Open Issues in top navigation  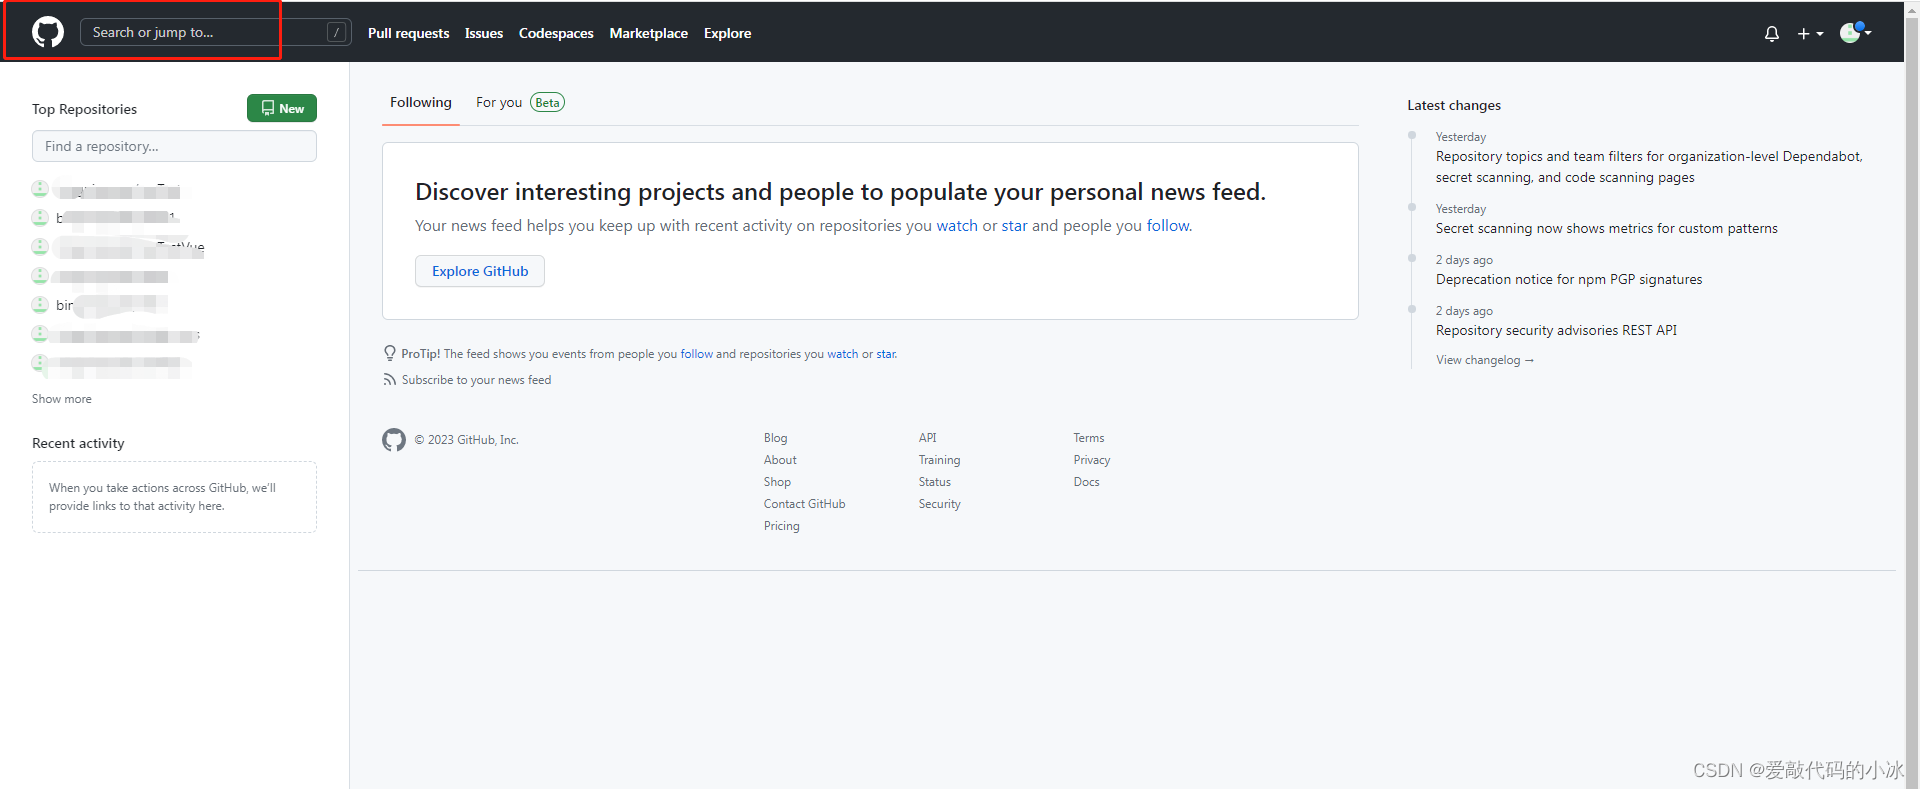pos(484,33)
